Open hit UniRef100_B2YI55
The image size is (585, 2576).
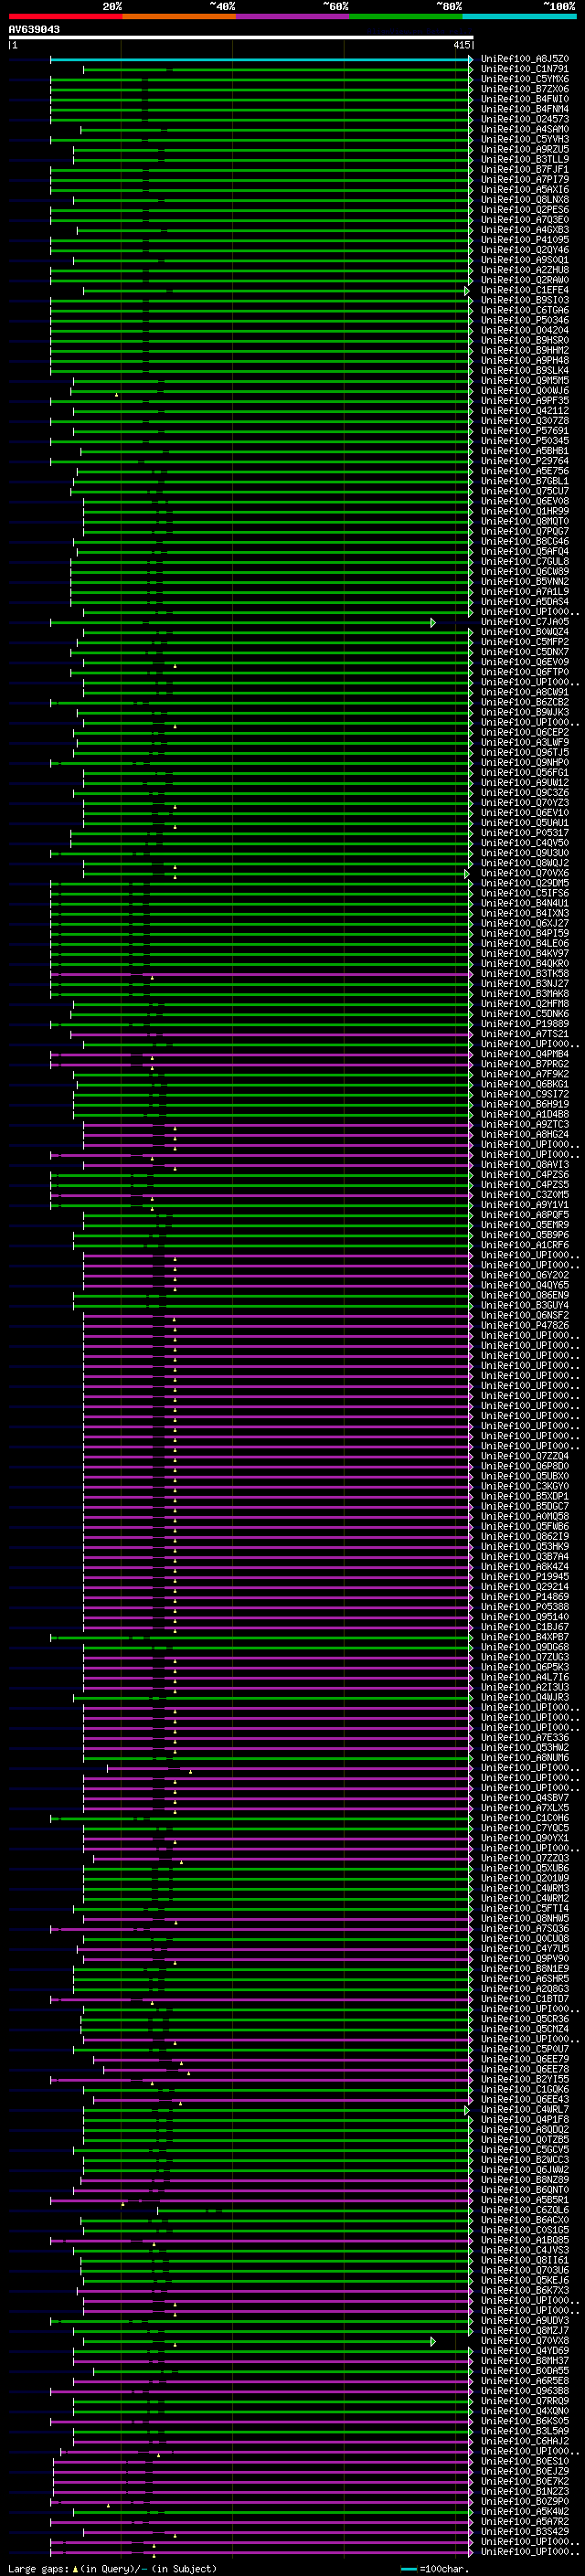(525, 2079)
